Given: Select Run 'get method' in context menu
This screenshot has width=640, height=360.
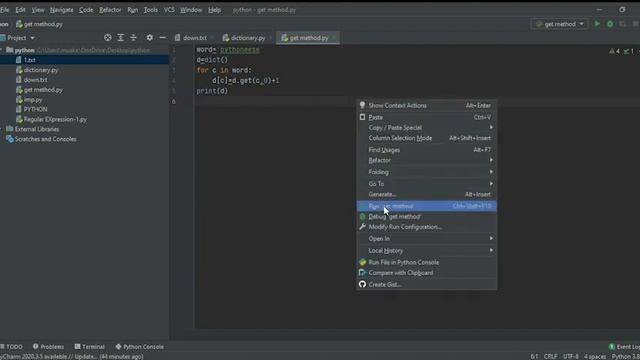Looking at the screenshot, I should click(427, 206).
